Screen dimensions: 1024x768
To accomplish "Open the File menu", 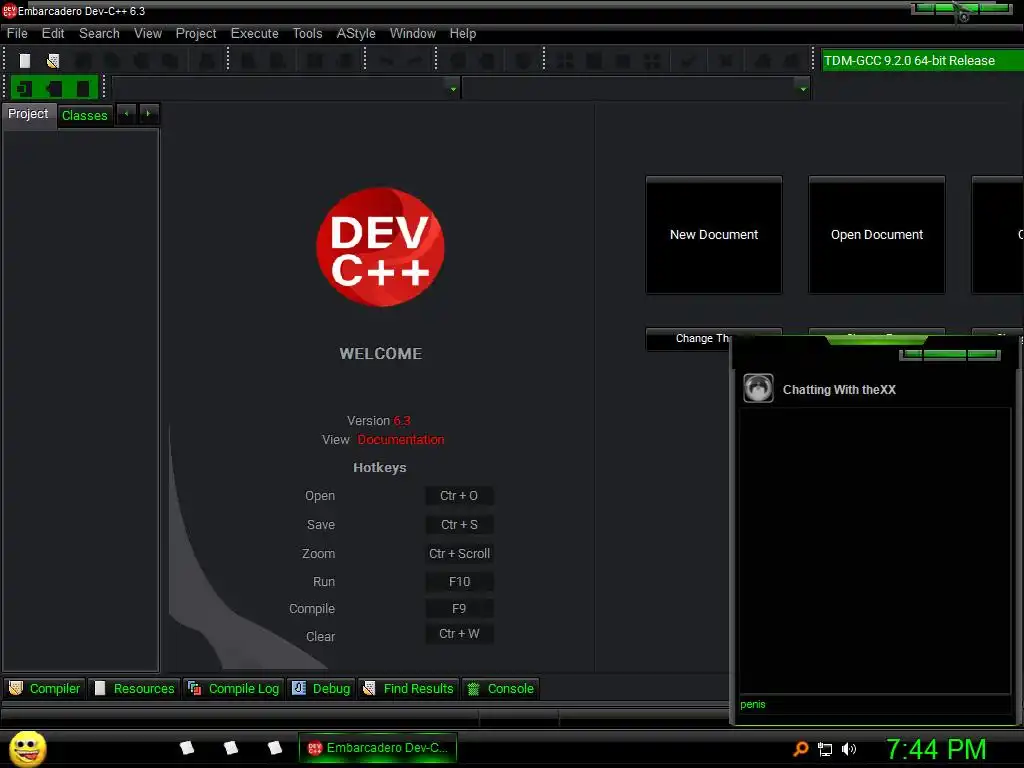I will pyautogui.click(x=17, y=33).
